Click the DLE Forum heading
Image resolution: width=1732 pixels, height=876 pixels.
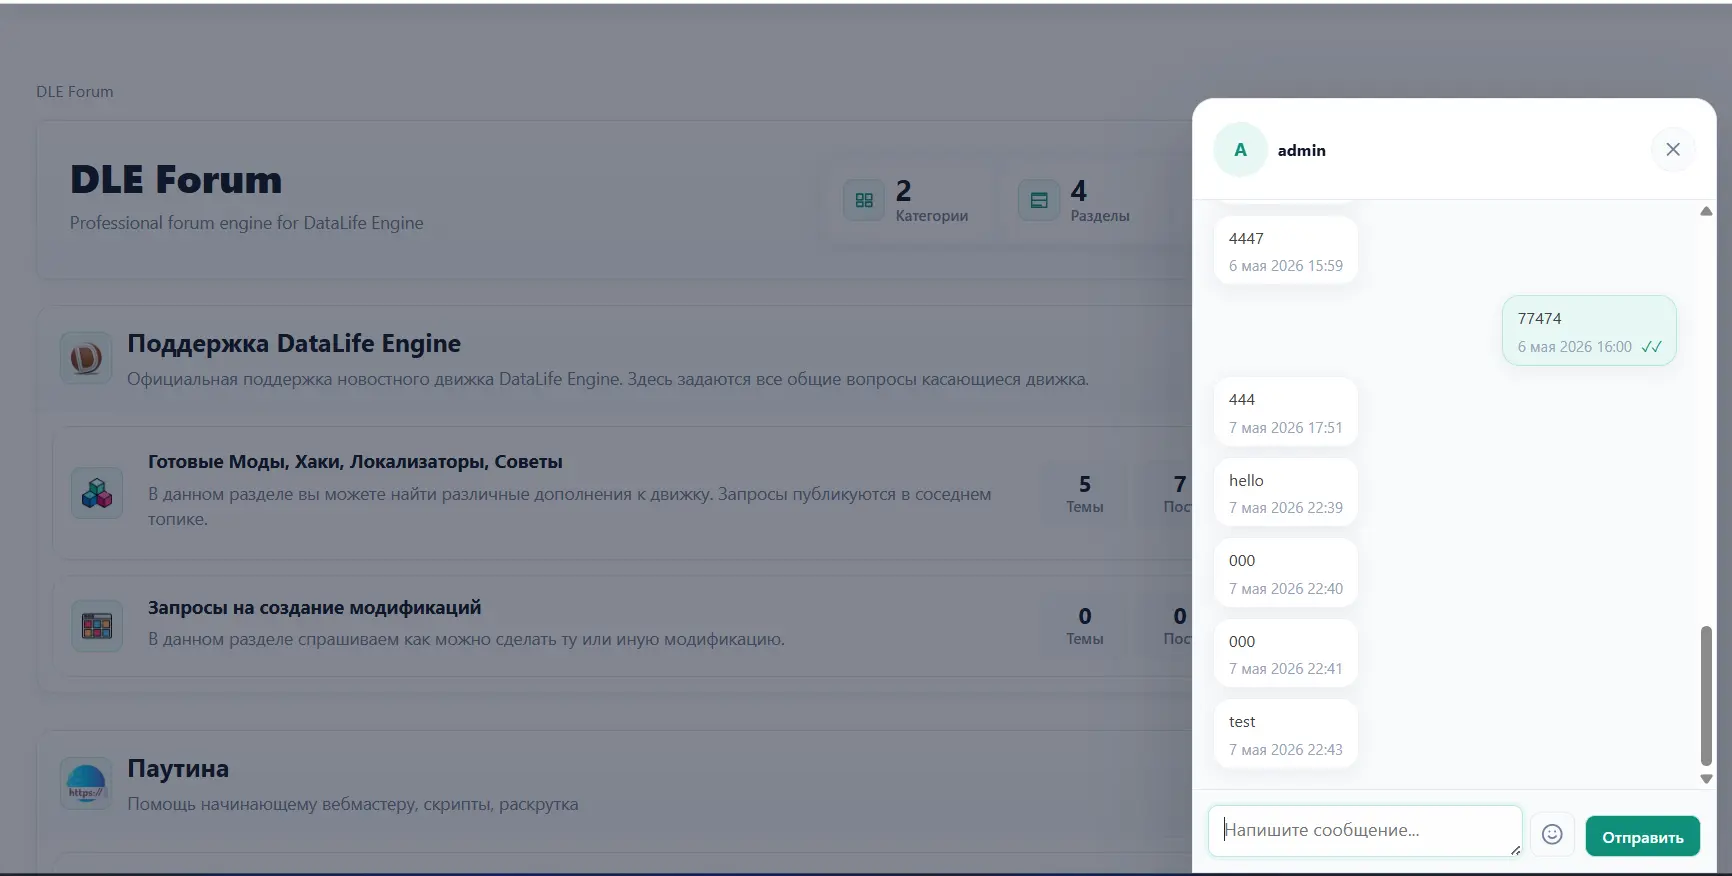176,180
